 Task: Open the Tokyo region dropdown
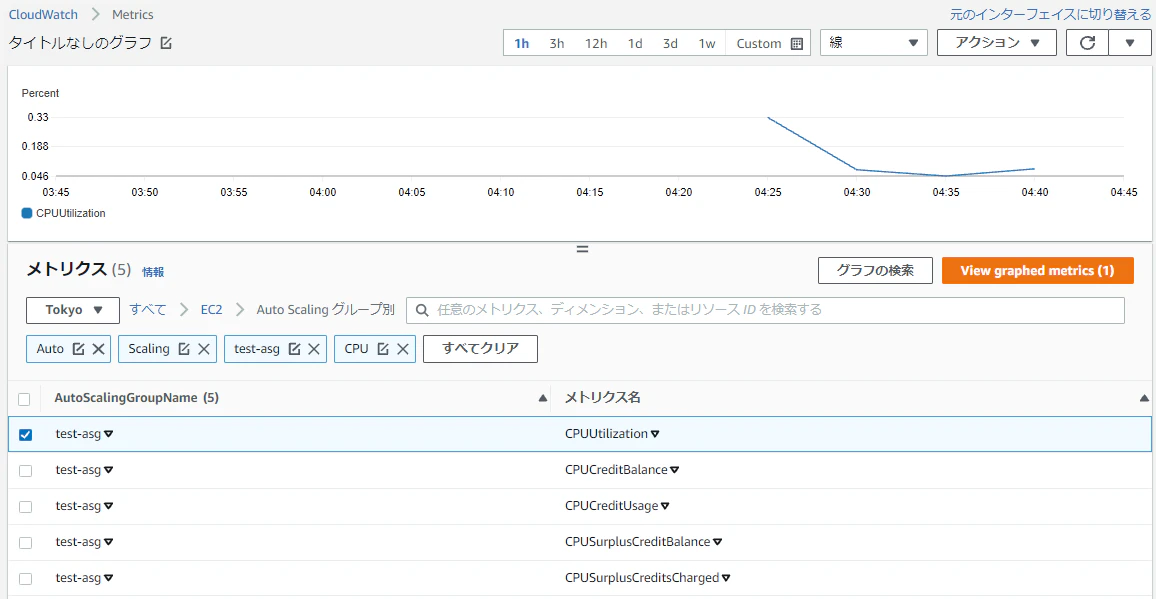(73, 311)
